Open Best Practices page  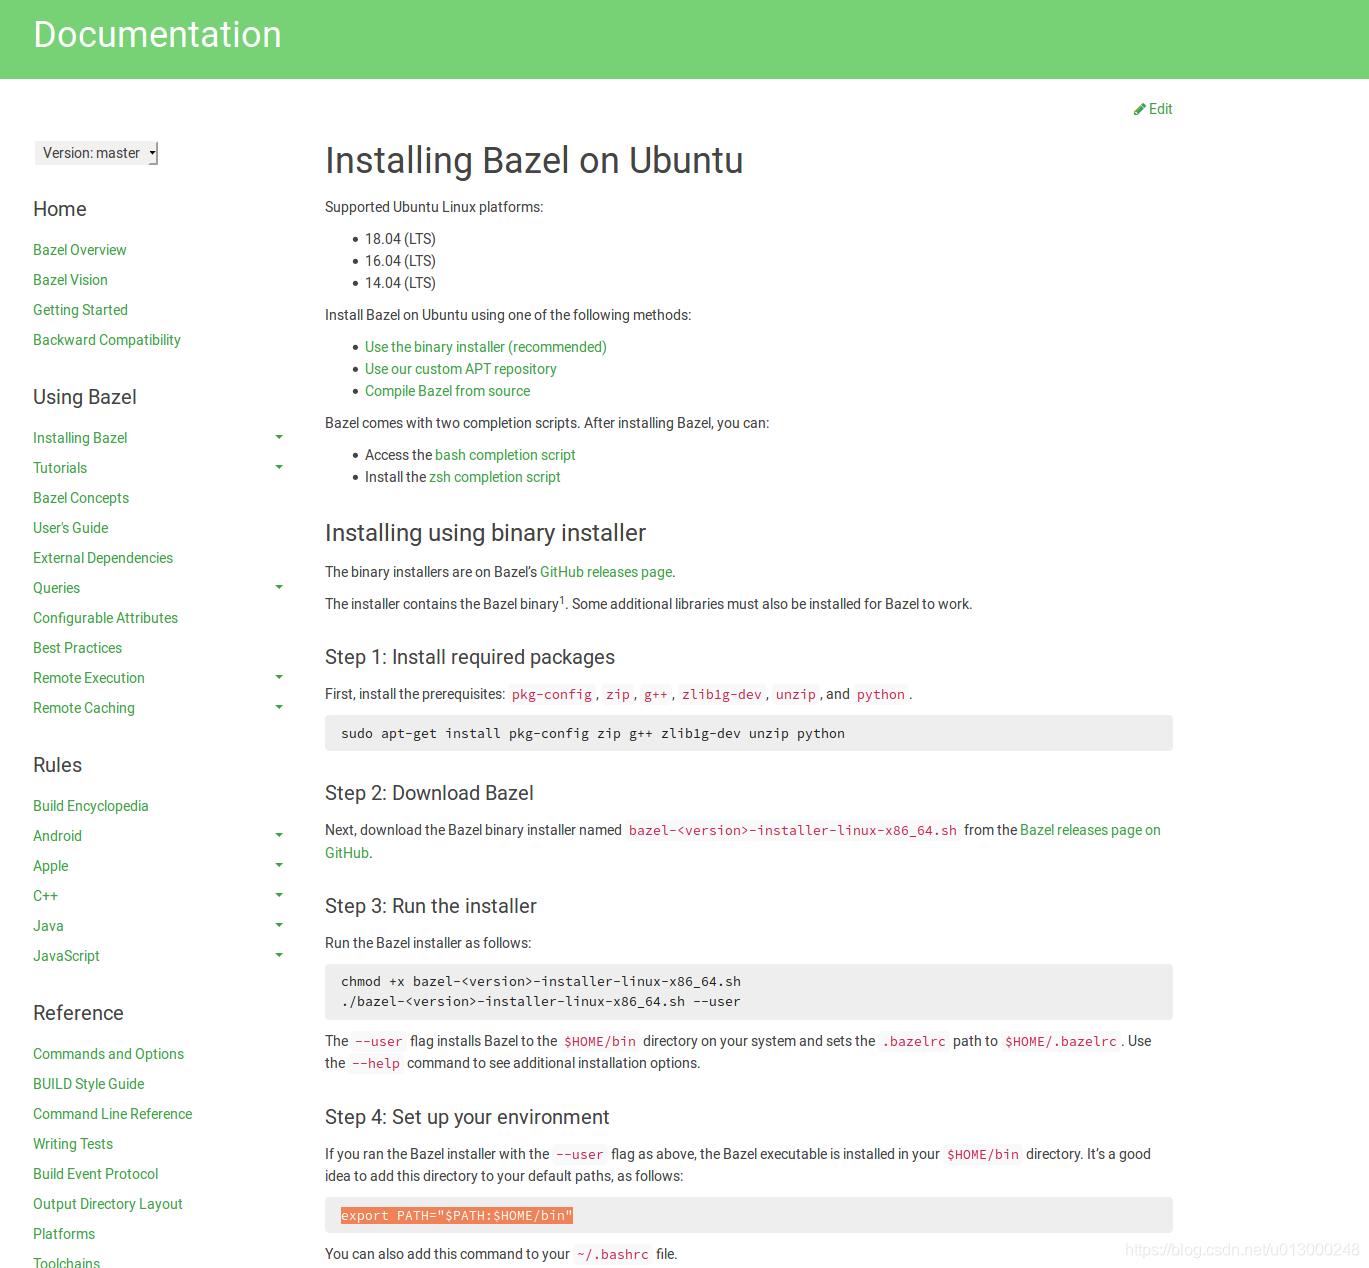pyautogui.click(x=77, y=648)
